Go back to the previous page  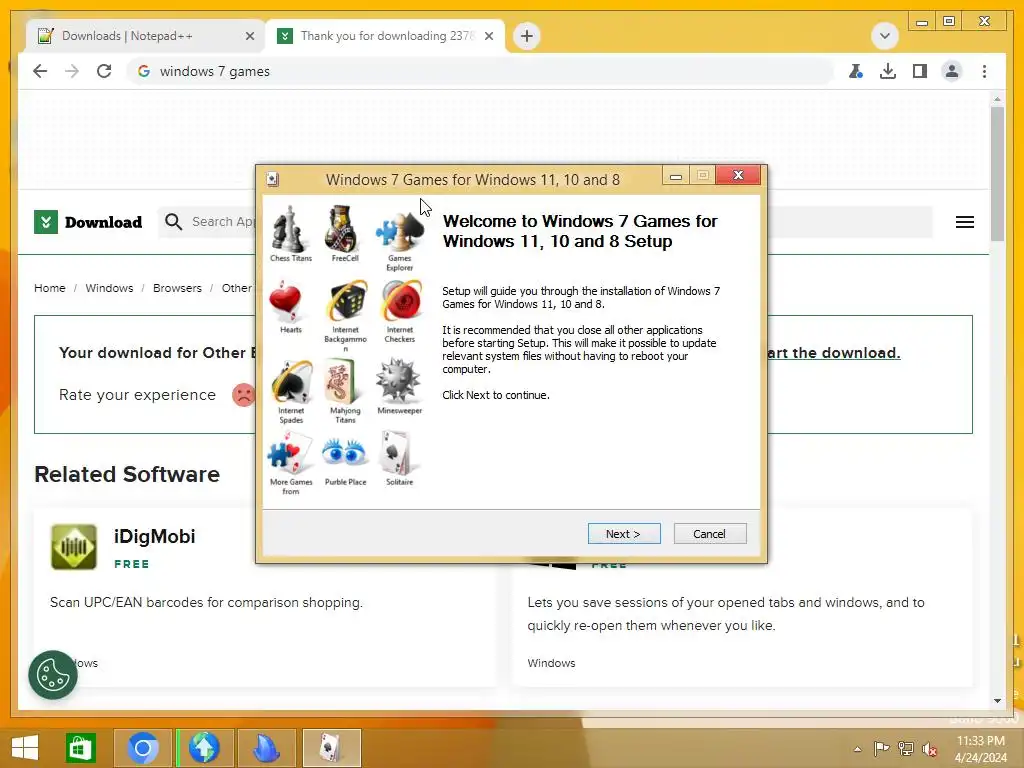40,71
